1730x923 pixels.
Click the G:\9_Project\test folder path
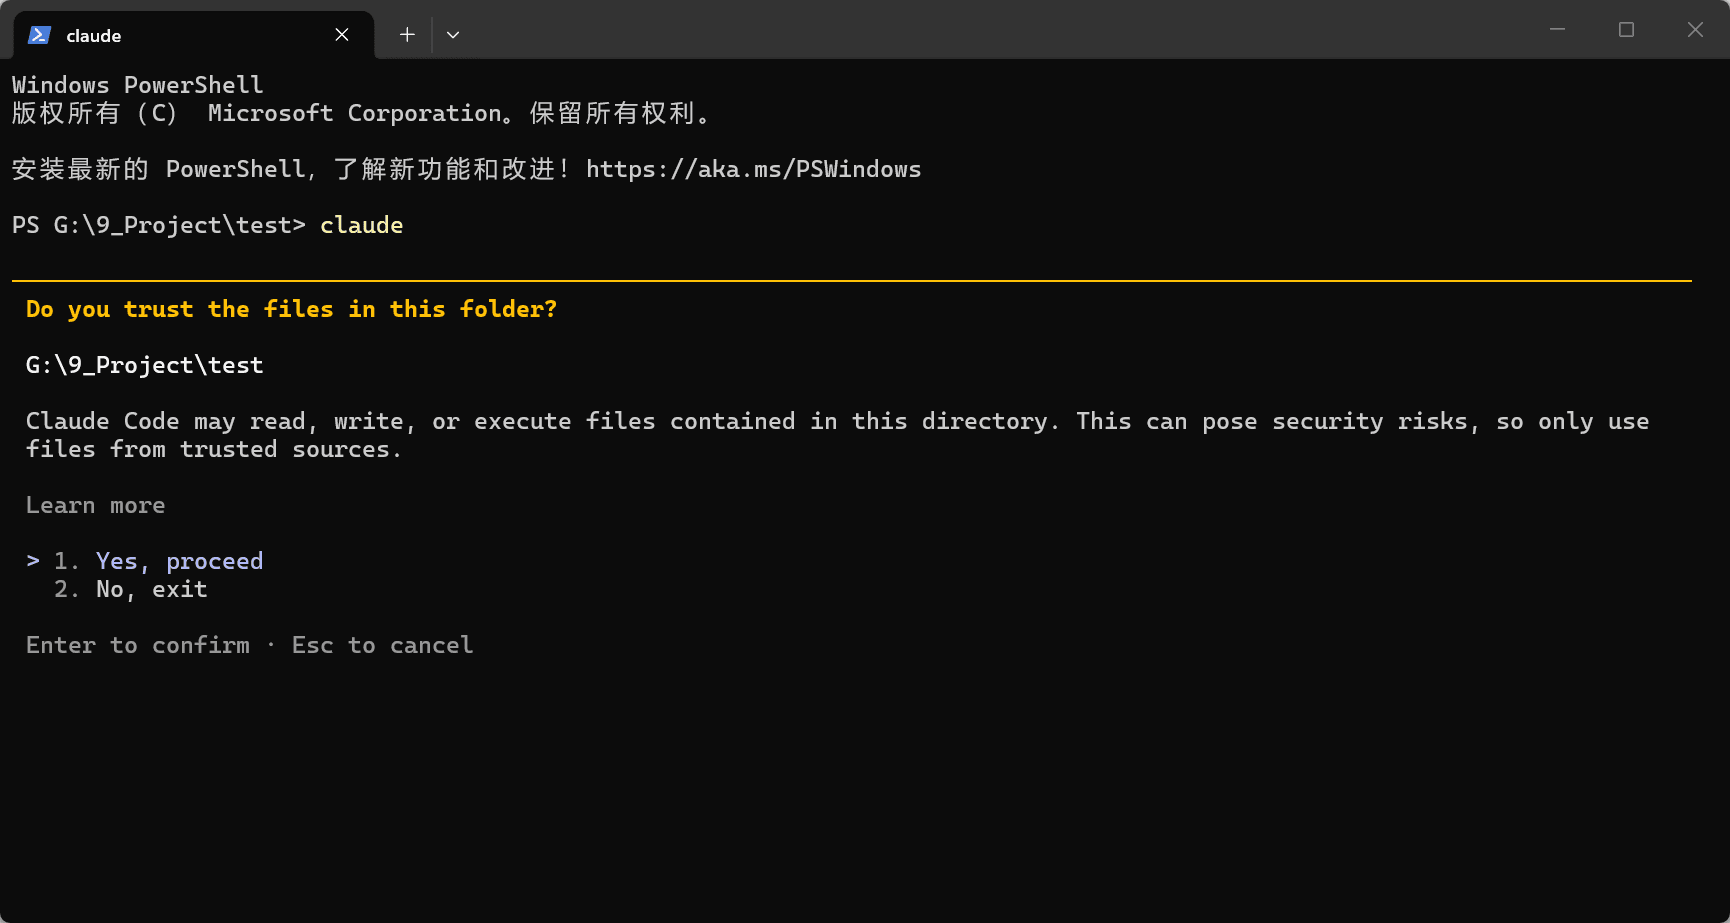click(x=144, y=365)
